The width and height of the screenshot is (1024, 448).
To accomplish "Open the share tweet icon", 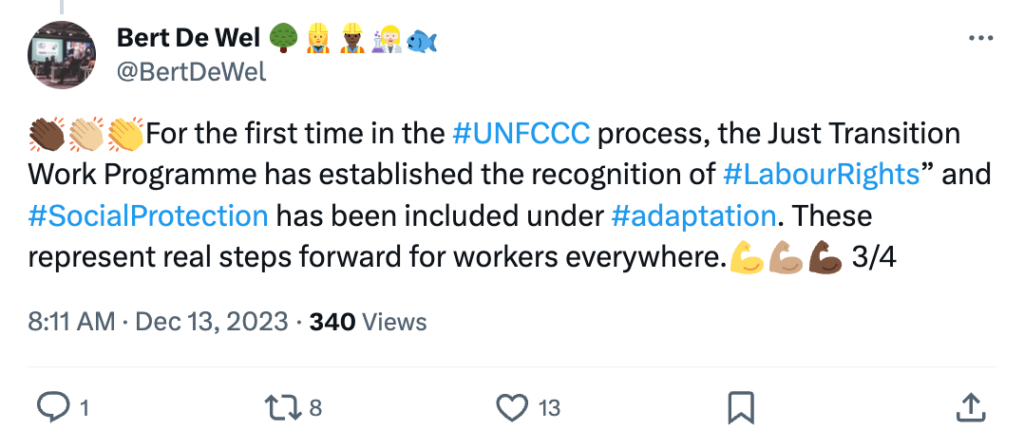I will tap(969, 407).
